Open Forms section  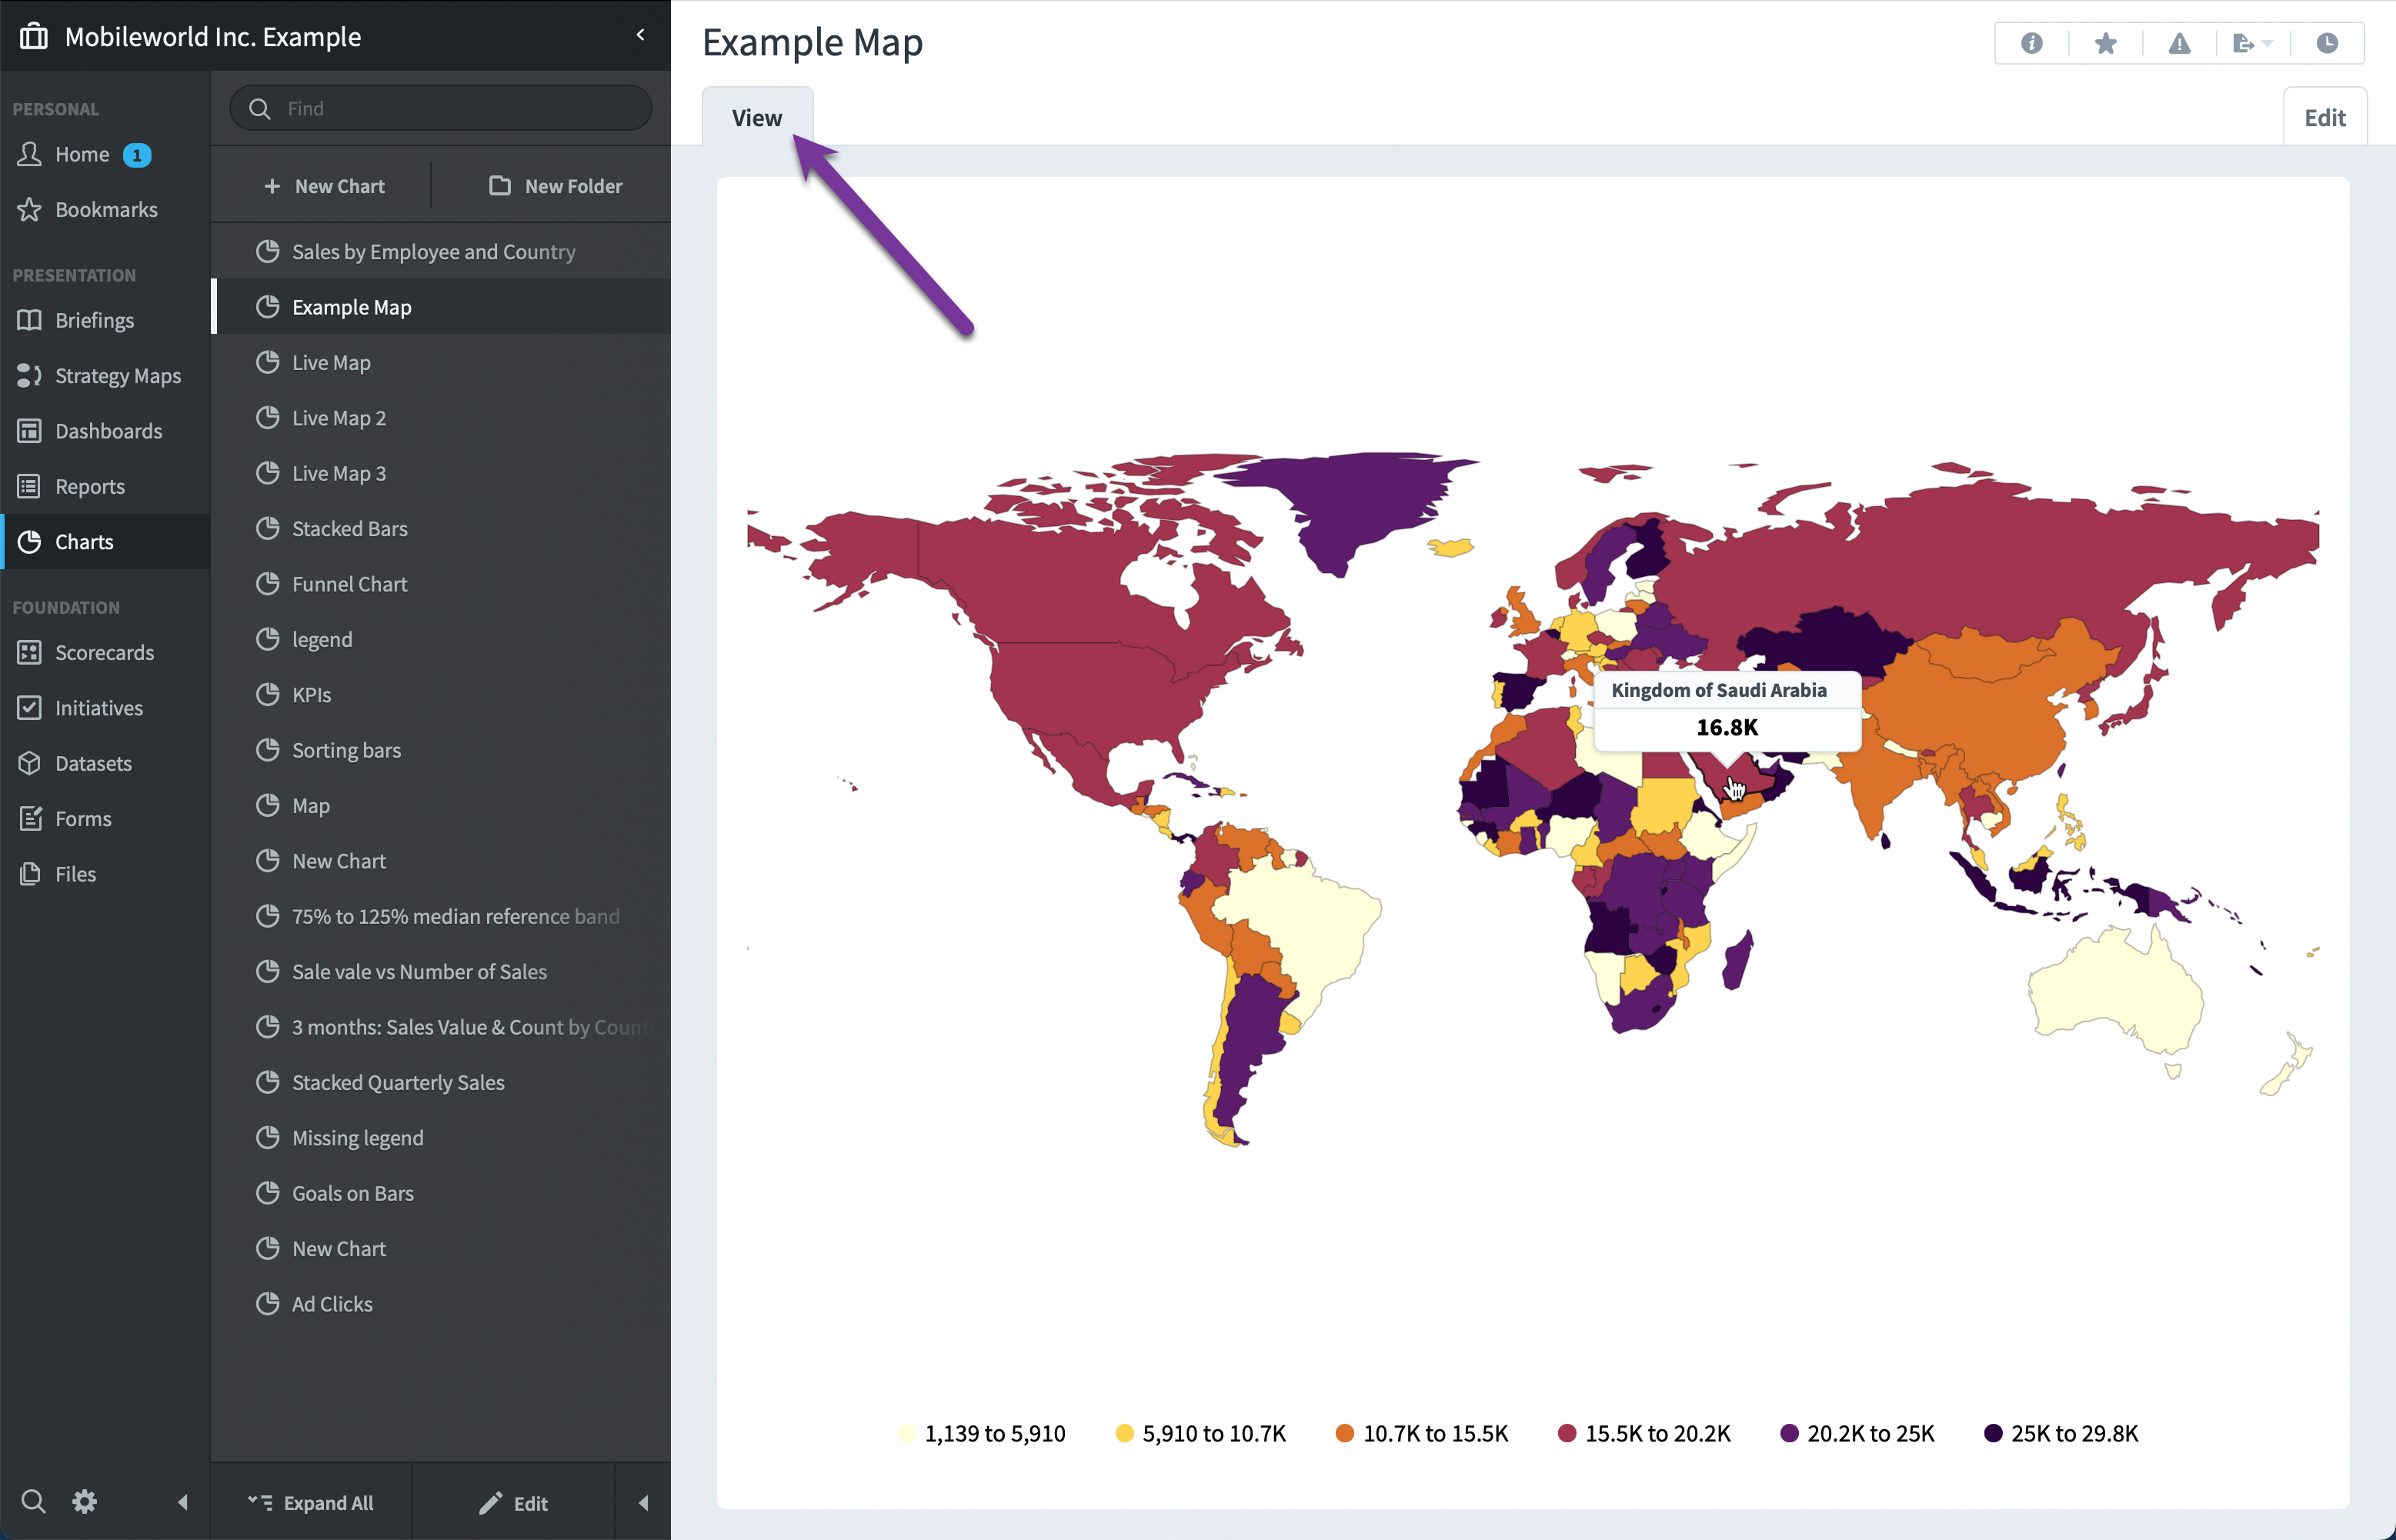pos(105,818)
